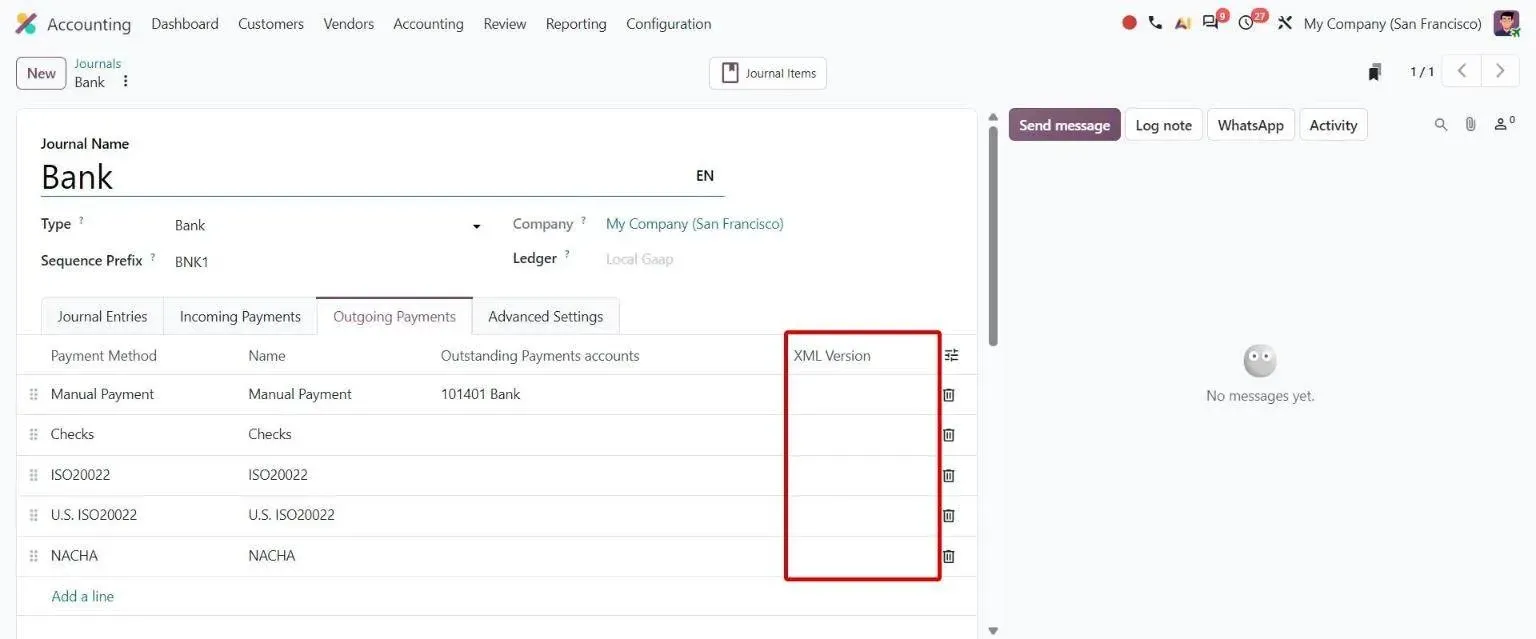This screenshot has width=1536, height=639.
Task: Click the Accounting app logo icon
Action: click(x=26, y=23)
